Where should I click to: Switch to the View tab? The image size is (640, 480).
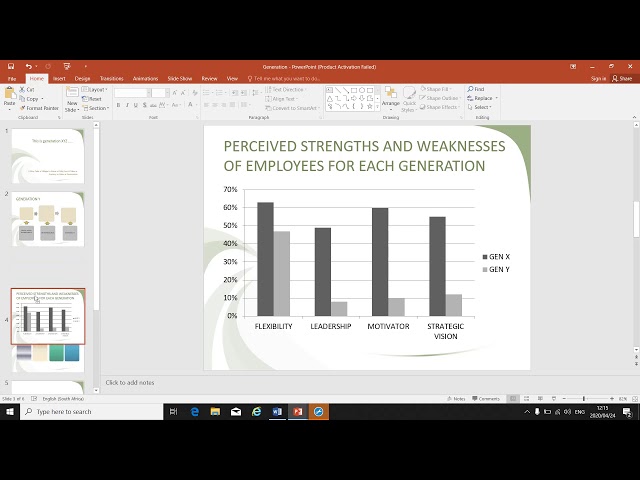232,78
